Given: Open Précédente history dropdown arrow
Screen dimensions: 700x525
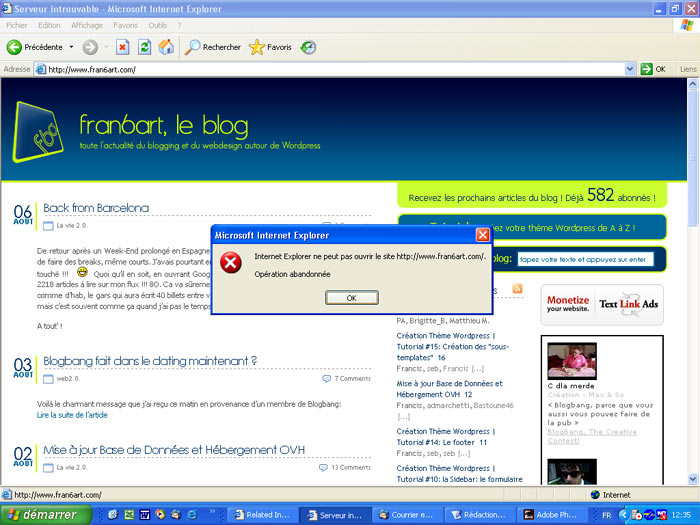Looking at the screenshot, I should tap(71, 47).
